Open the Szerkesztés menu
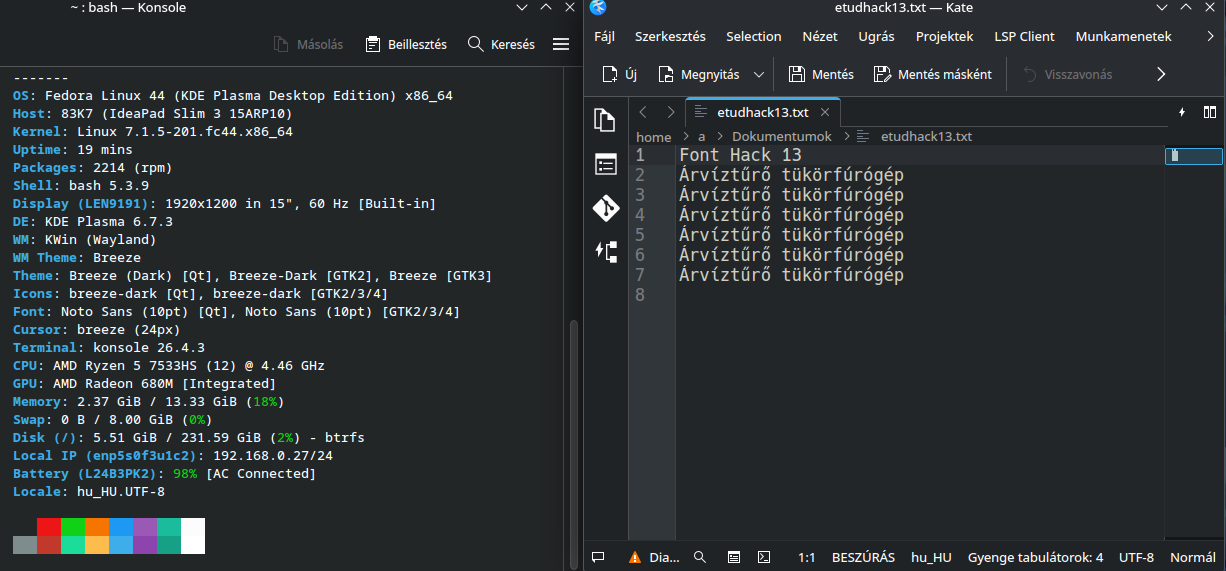The height and width of the screenshot is (571, 1226). [670, 36]
